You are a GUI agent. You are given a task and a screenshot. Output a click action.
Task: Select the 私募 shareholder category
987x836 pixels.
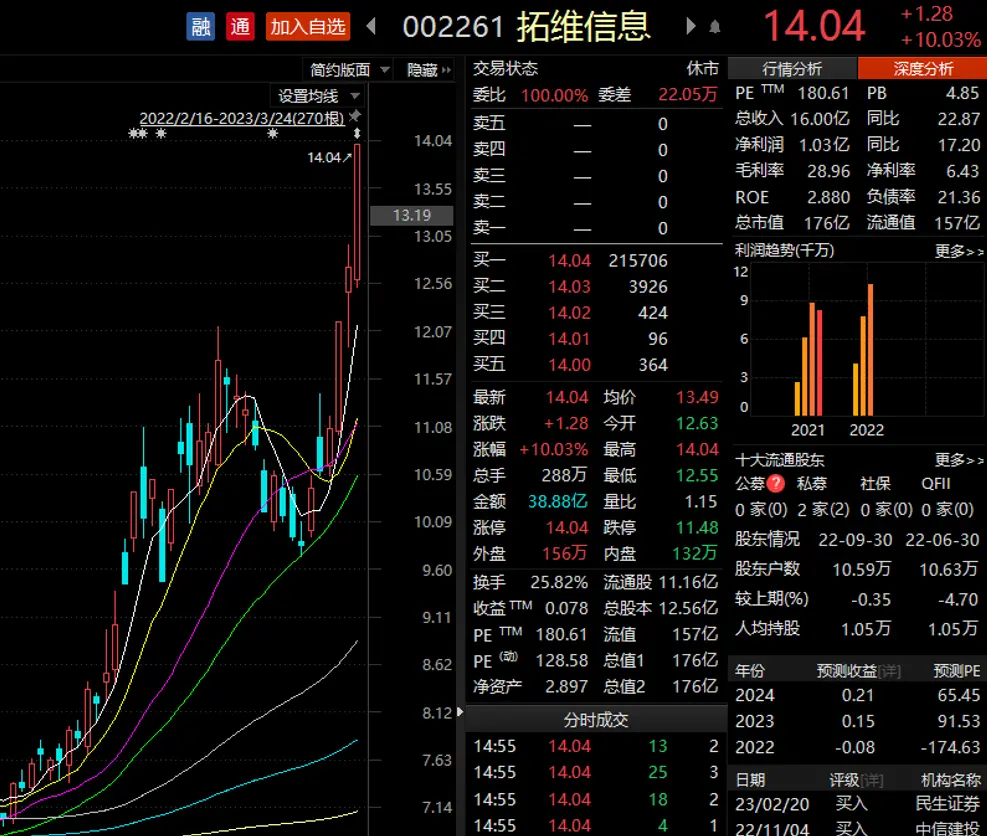811,483
